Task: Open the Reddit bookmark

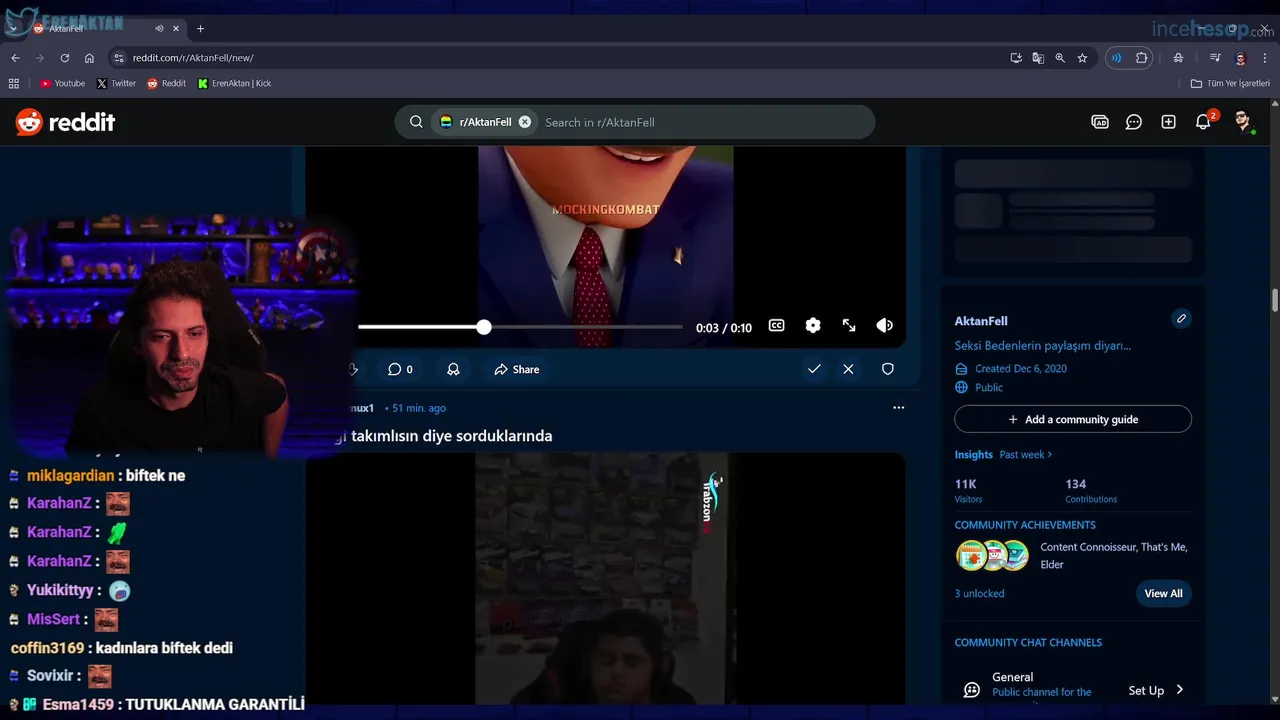Action: point(166,83)
